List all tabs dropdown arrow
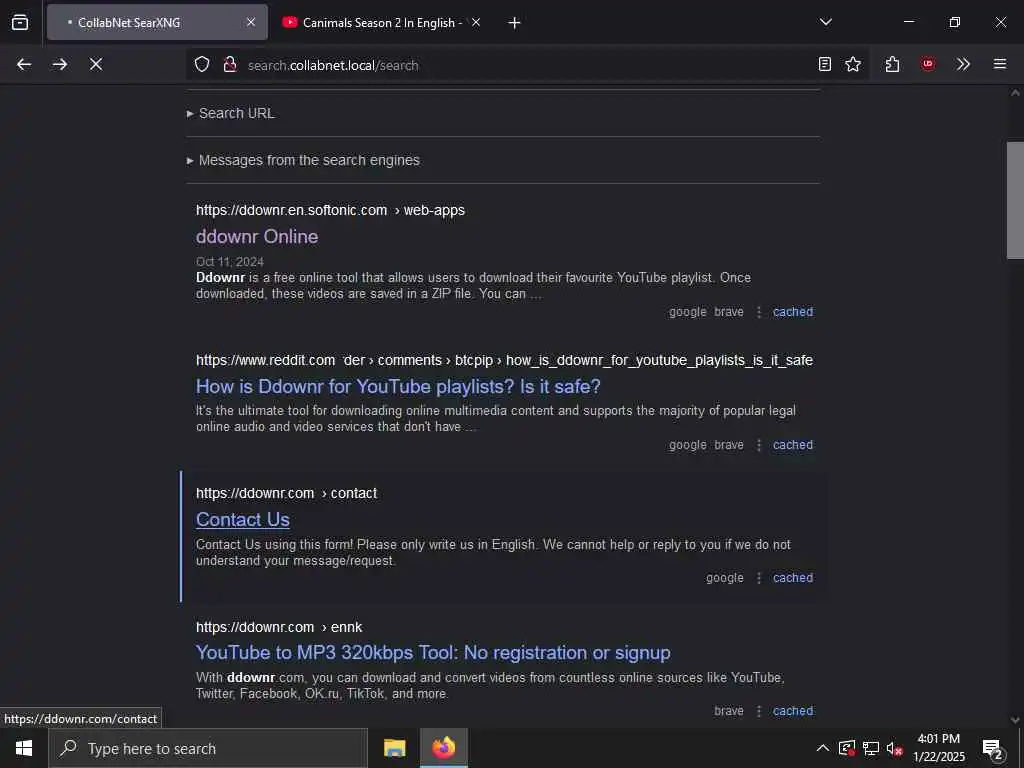Screen dimensions: 1024x768 tap(826, 22)
